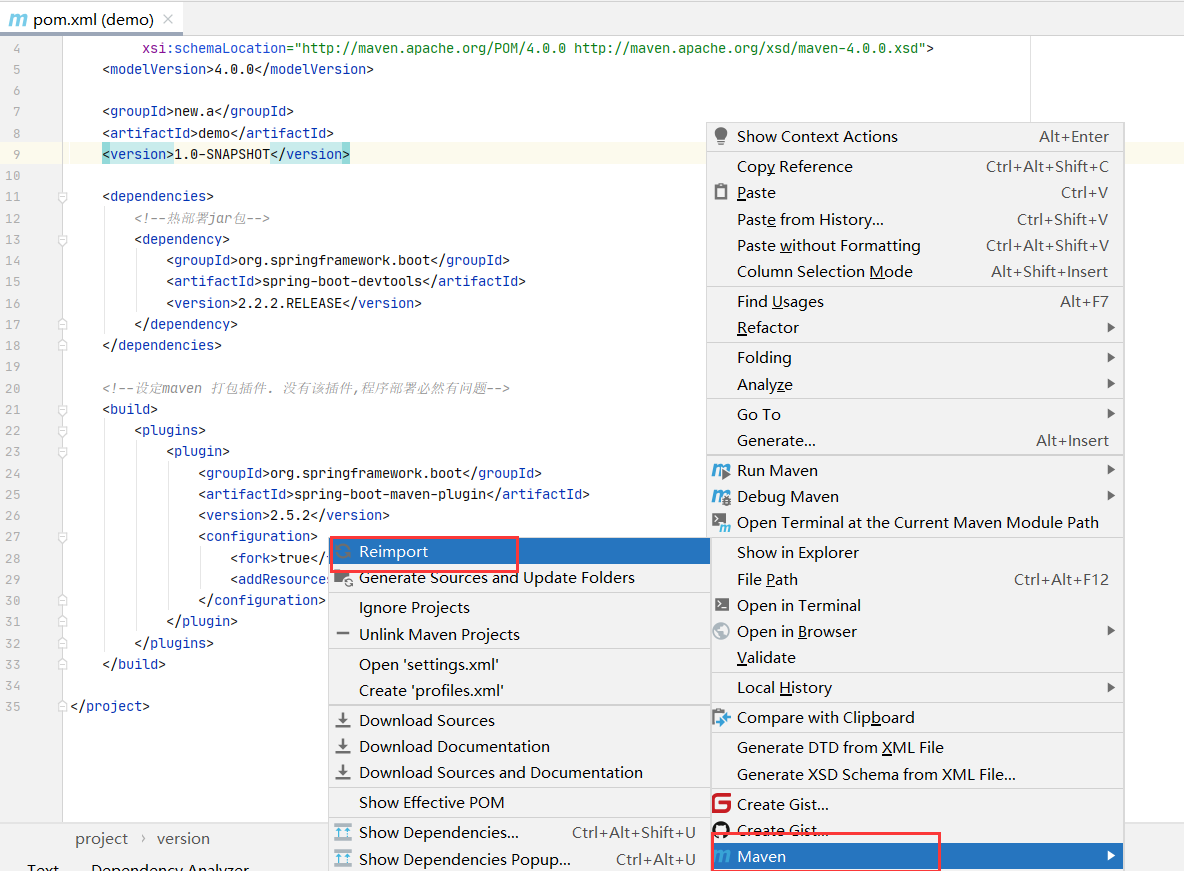Choose Paste from History...
The width and height of the screenshot is (1184, 871).
pyautogui.click(x=915, y=219)
